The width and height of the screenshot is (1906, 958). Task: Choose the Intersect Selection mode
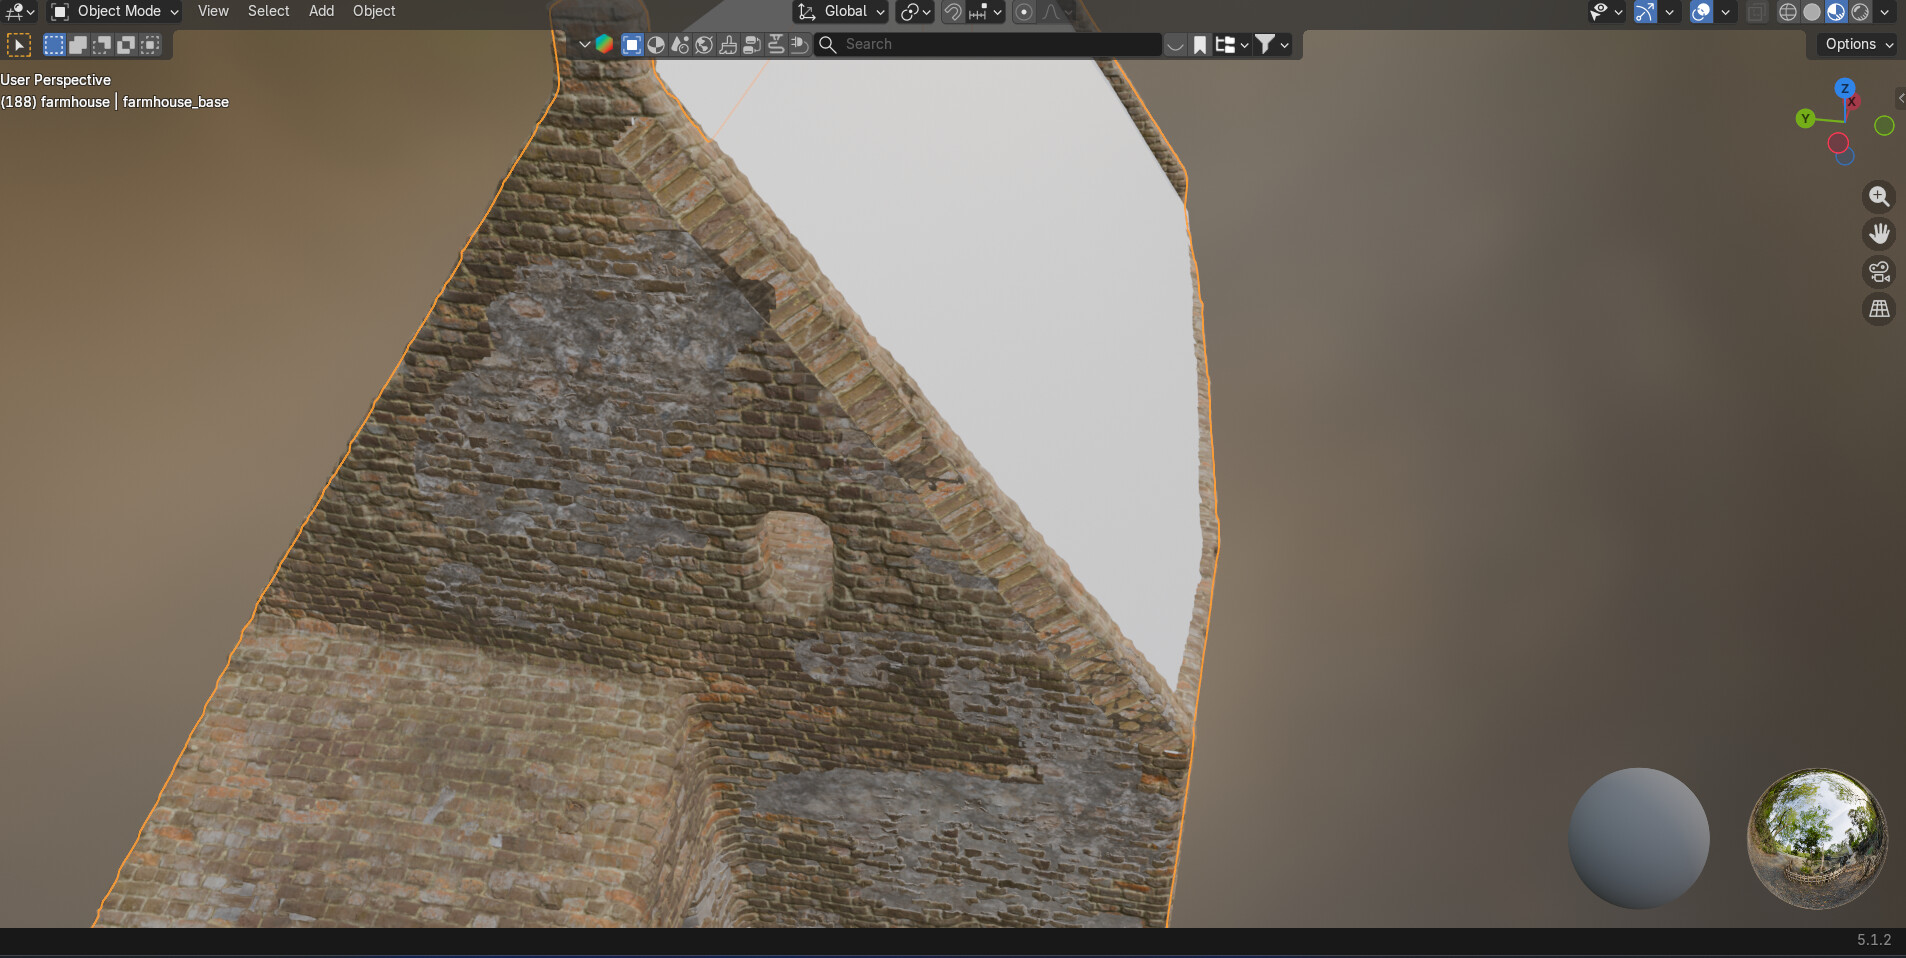coord(150,45)
